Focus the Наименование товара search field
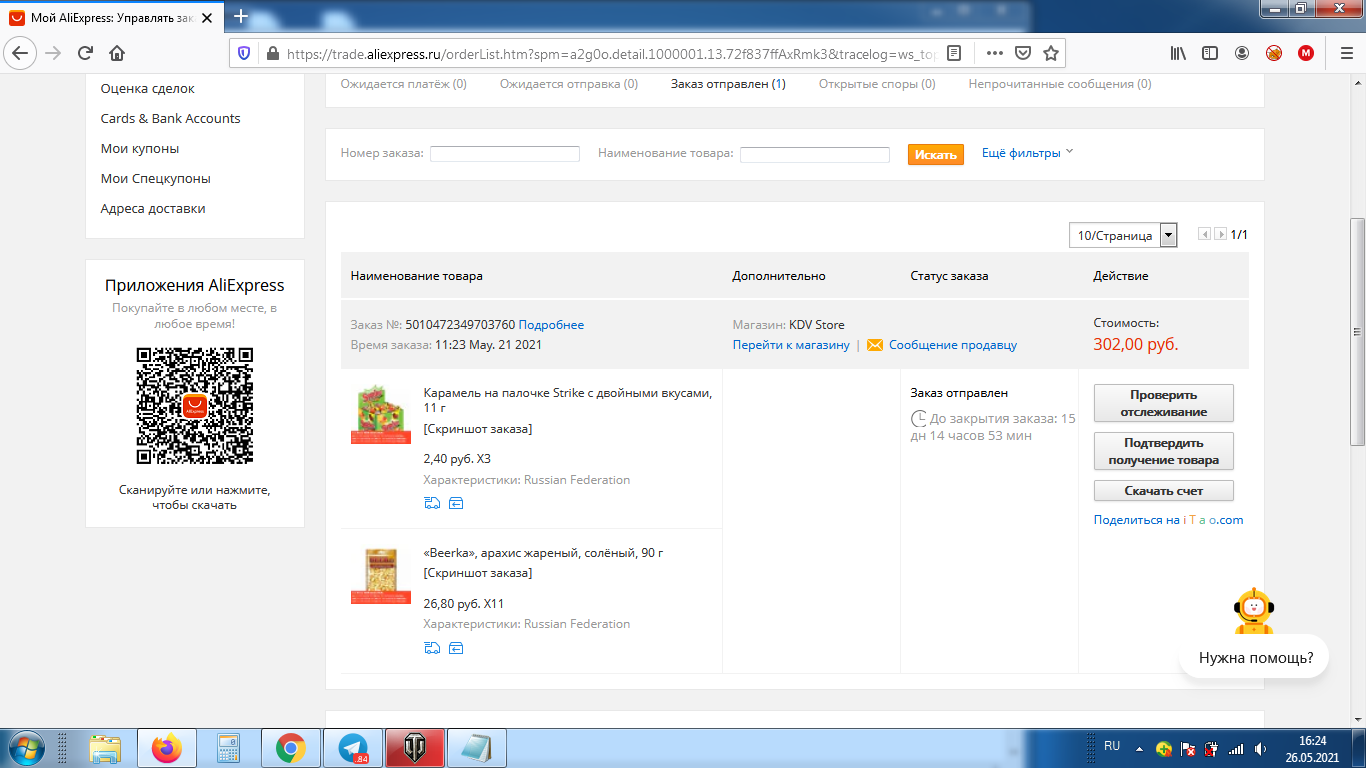1366x768 pixels. pos(815,154)
